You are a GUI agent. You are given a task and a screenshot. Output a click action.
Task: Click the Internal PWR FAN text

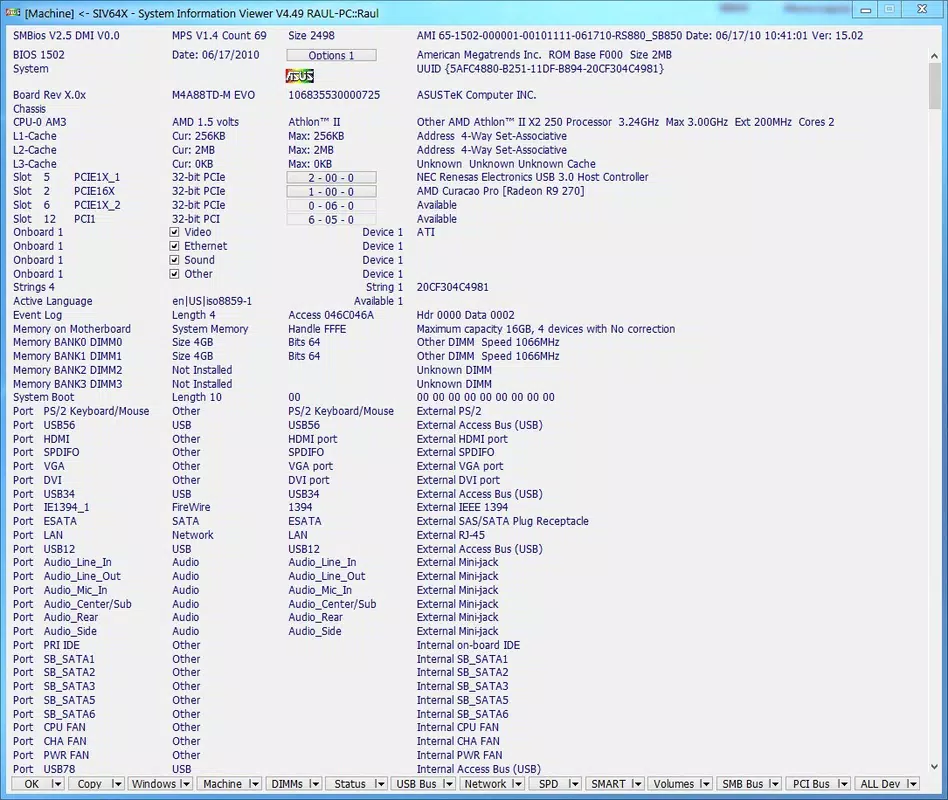pyautogui.click(x=459, y=755)
